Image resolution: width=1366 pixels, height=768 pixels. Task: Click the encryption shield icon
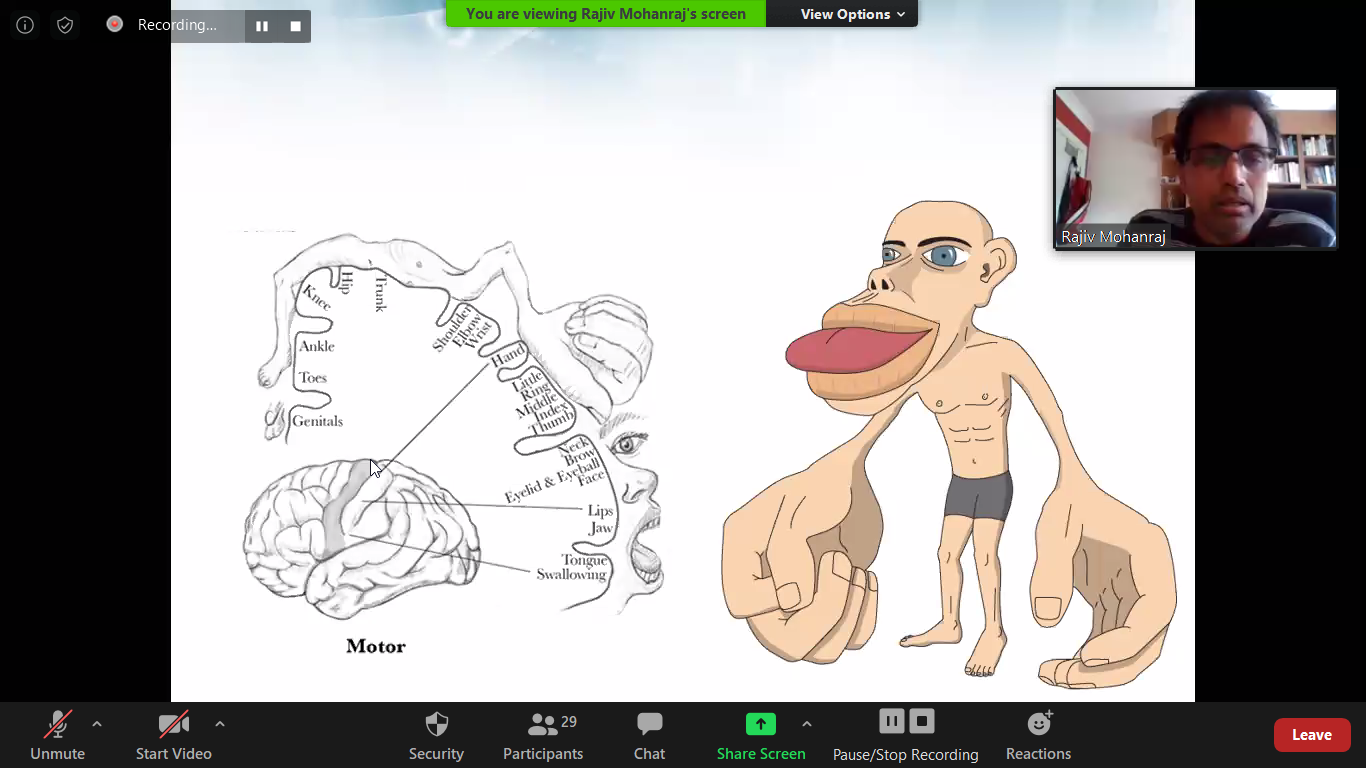tap(65, 25)
